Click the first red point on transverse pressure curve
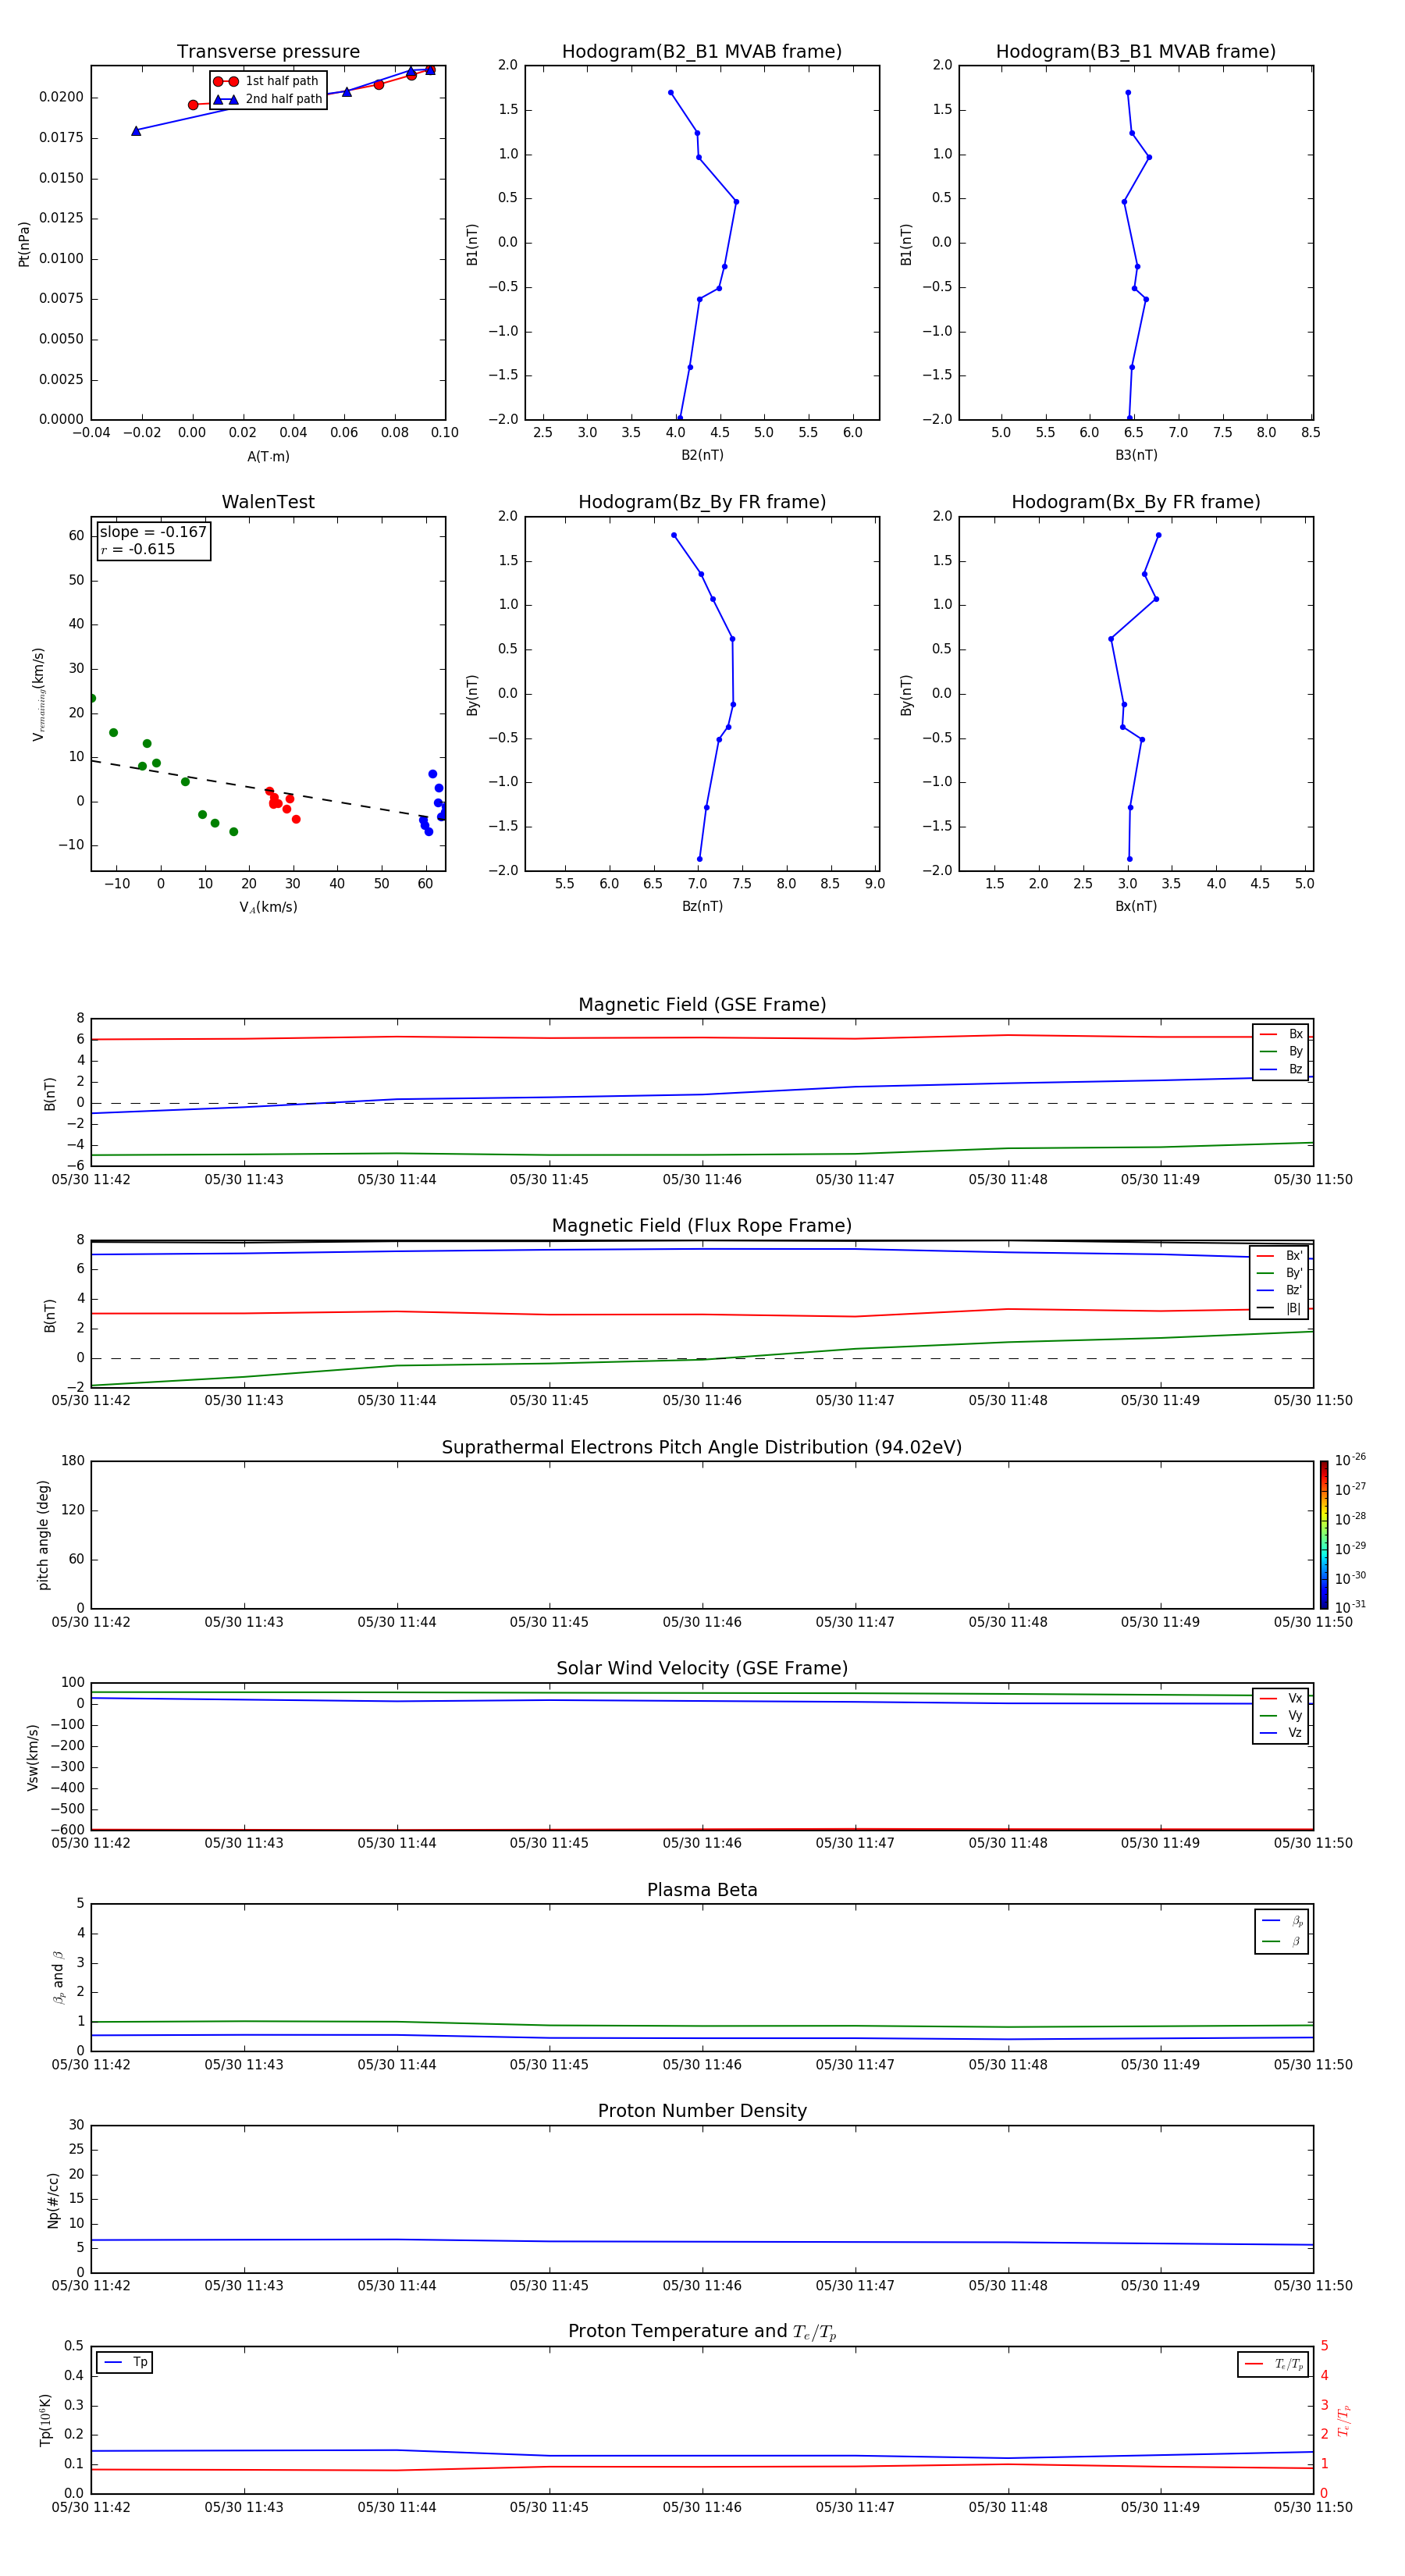The height and width of the screenshot is (2576, 1405). click(193, 105)
